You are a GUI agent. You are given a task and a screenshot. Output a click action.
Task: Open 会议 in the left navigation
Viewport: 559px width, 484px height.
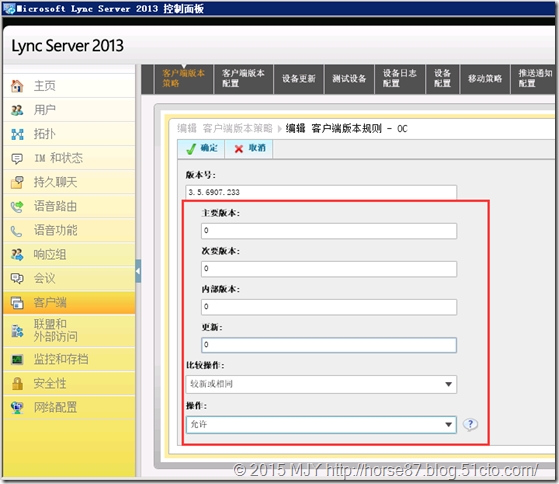[69, 278]
